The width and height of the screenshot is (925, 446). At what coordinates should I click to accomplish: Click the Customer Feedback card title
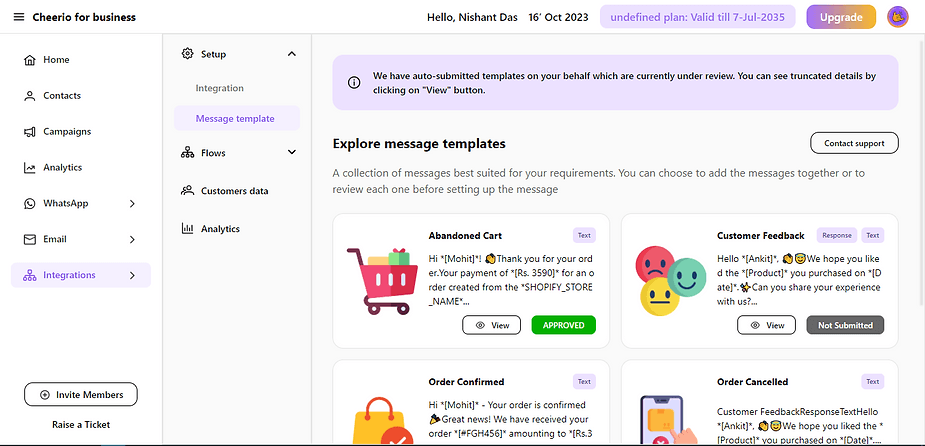tap(760, 235)
